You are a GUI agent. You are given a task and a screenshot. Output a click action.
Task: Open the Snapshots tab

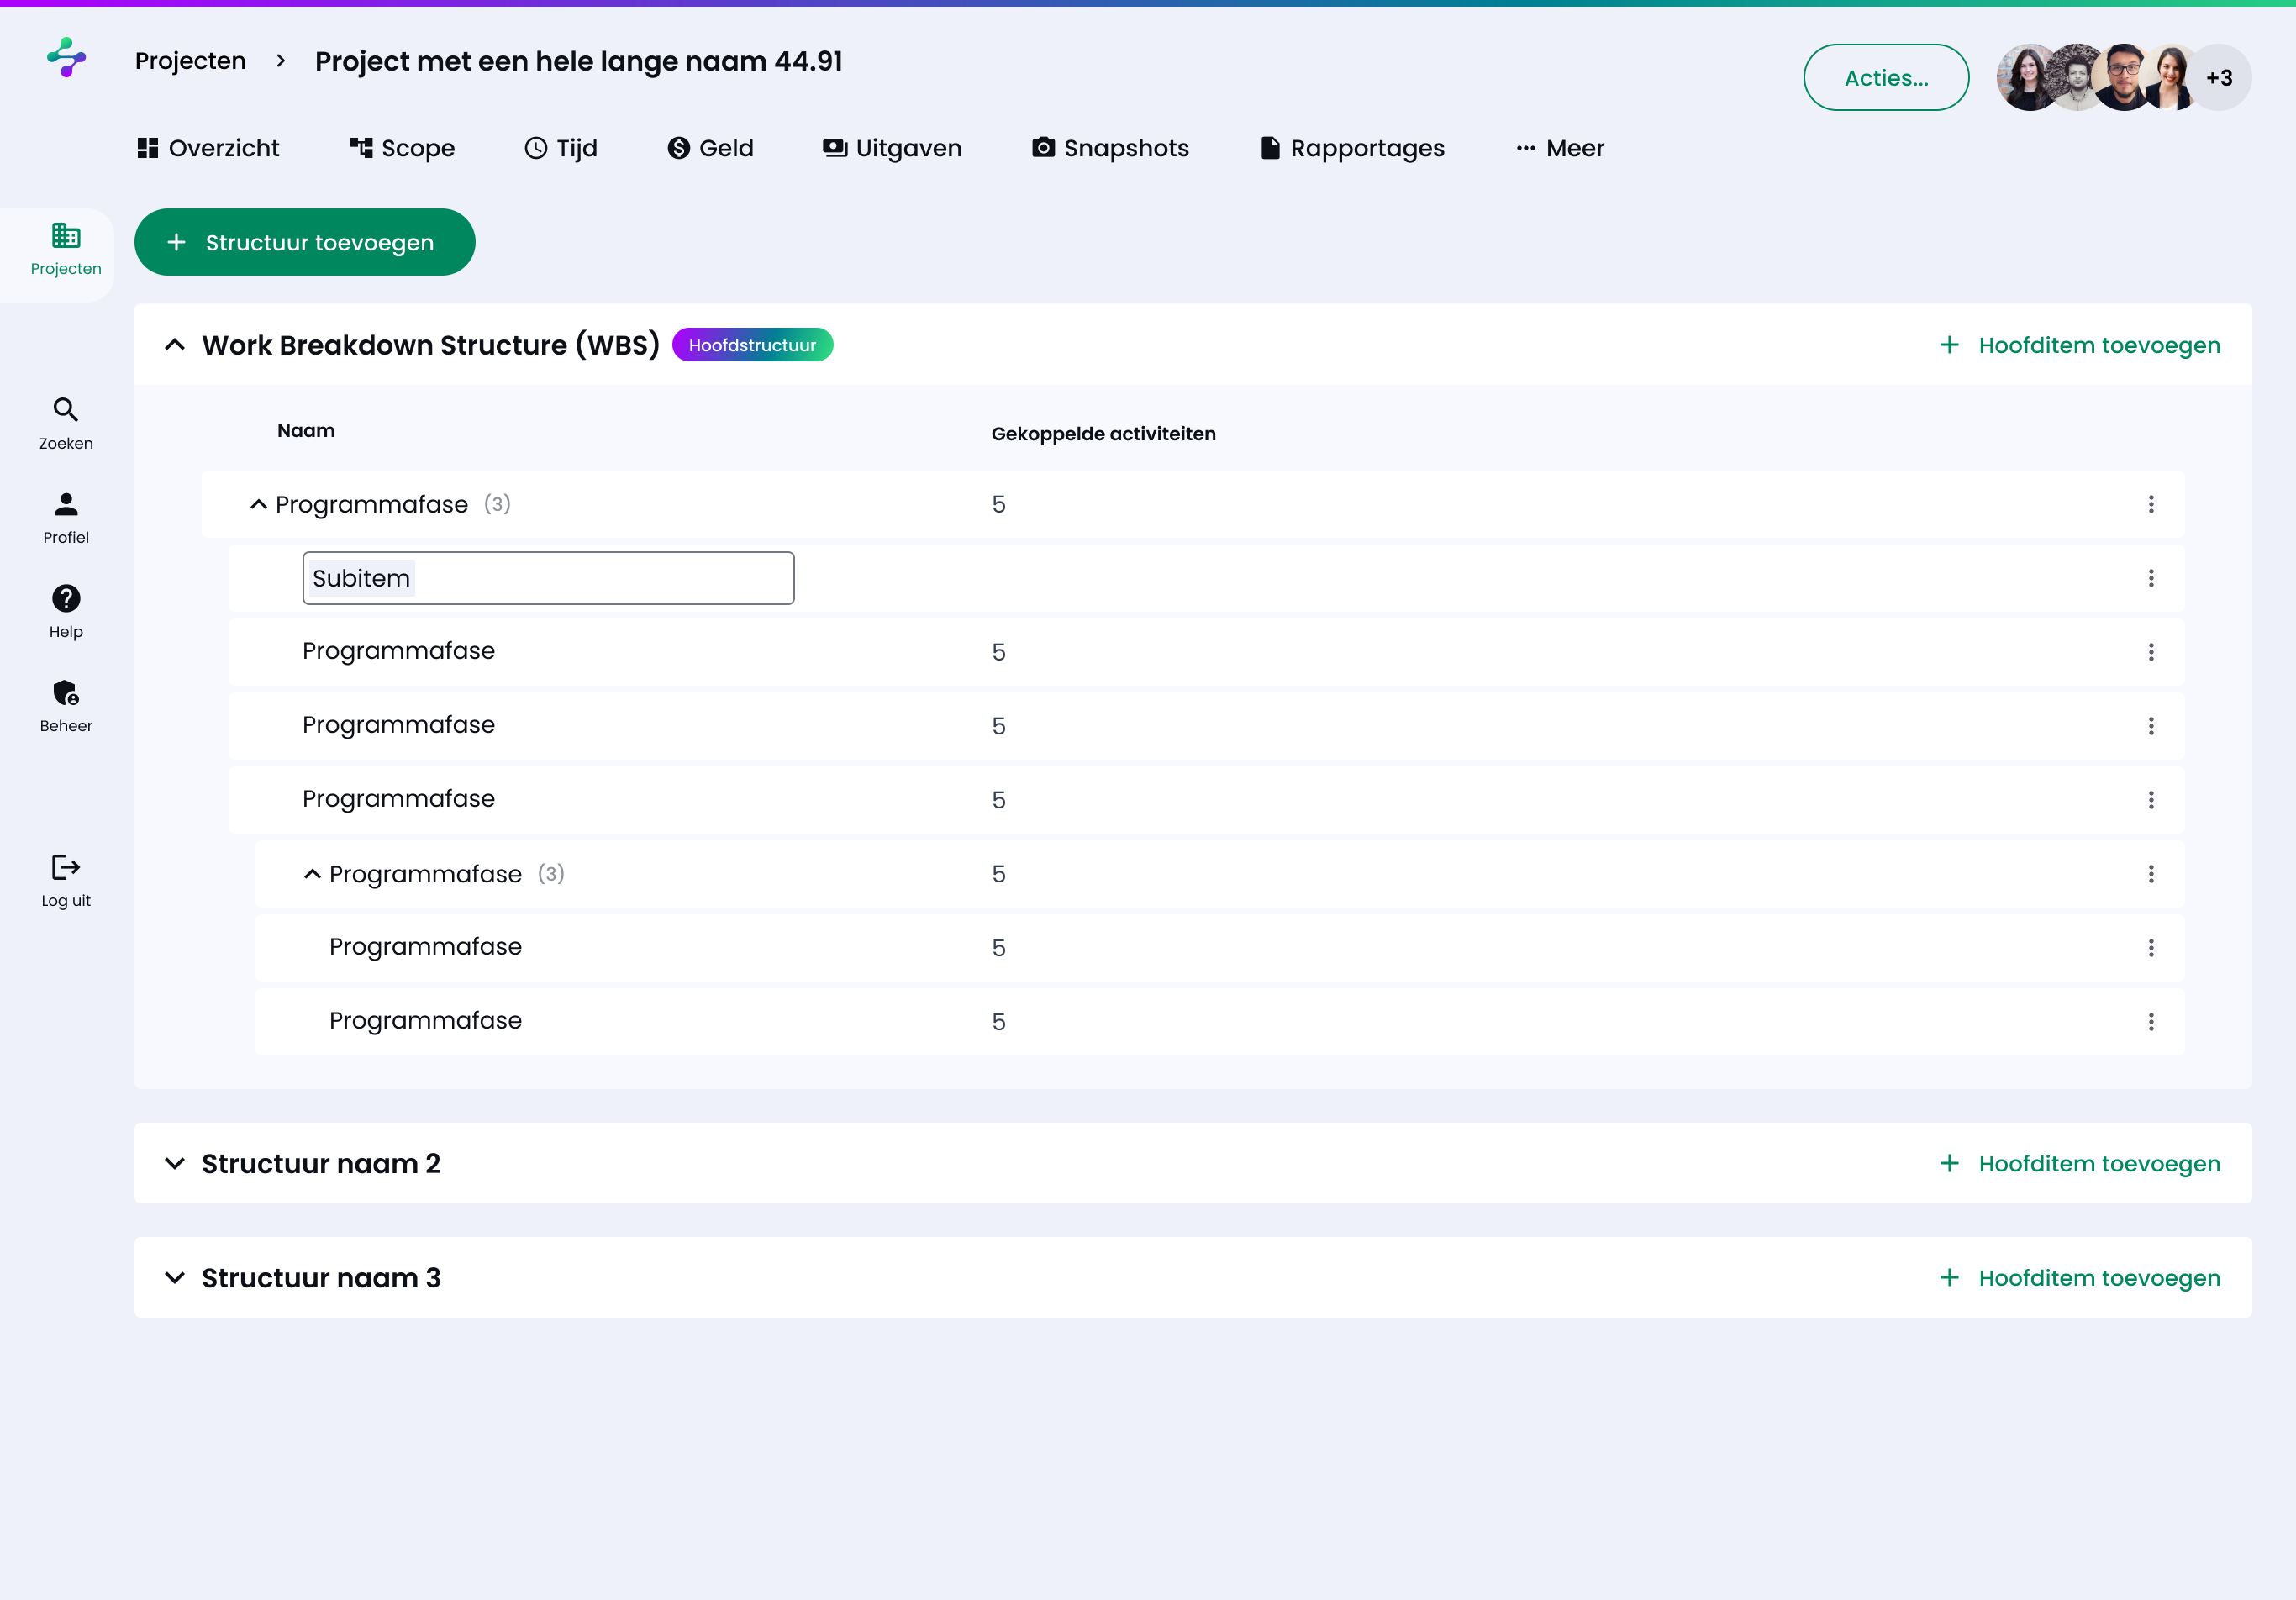[x=1110, y=148]
